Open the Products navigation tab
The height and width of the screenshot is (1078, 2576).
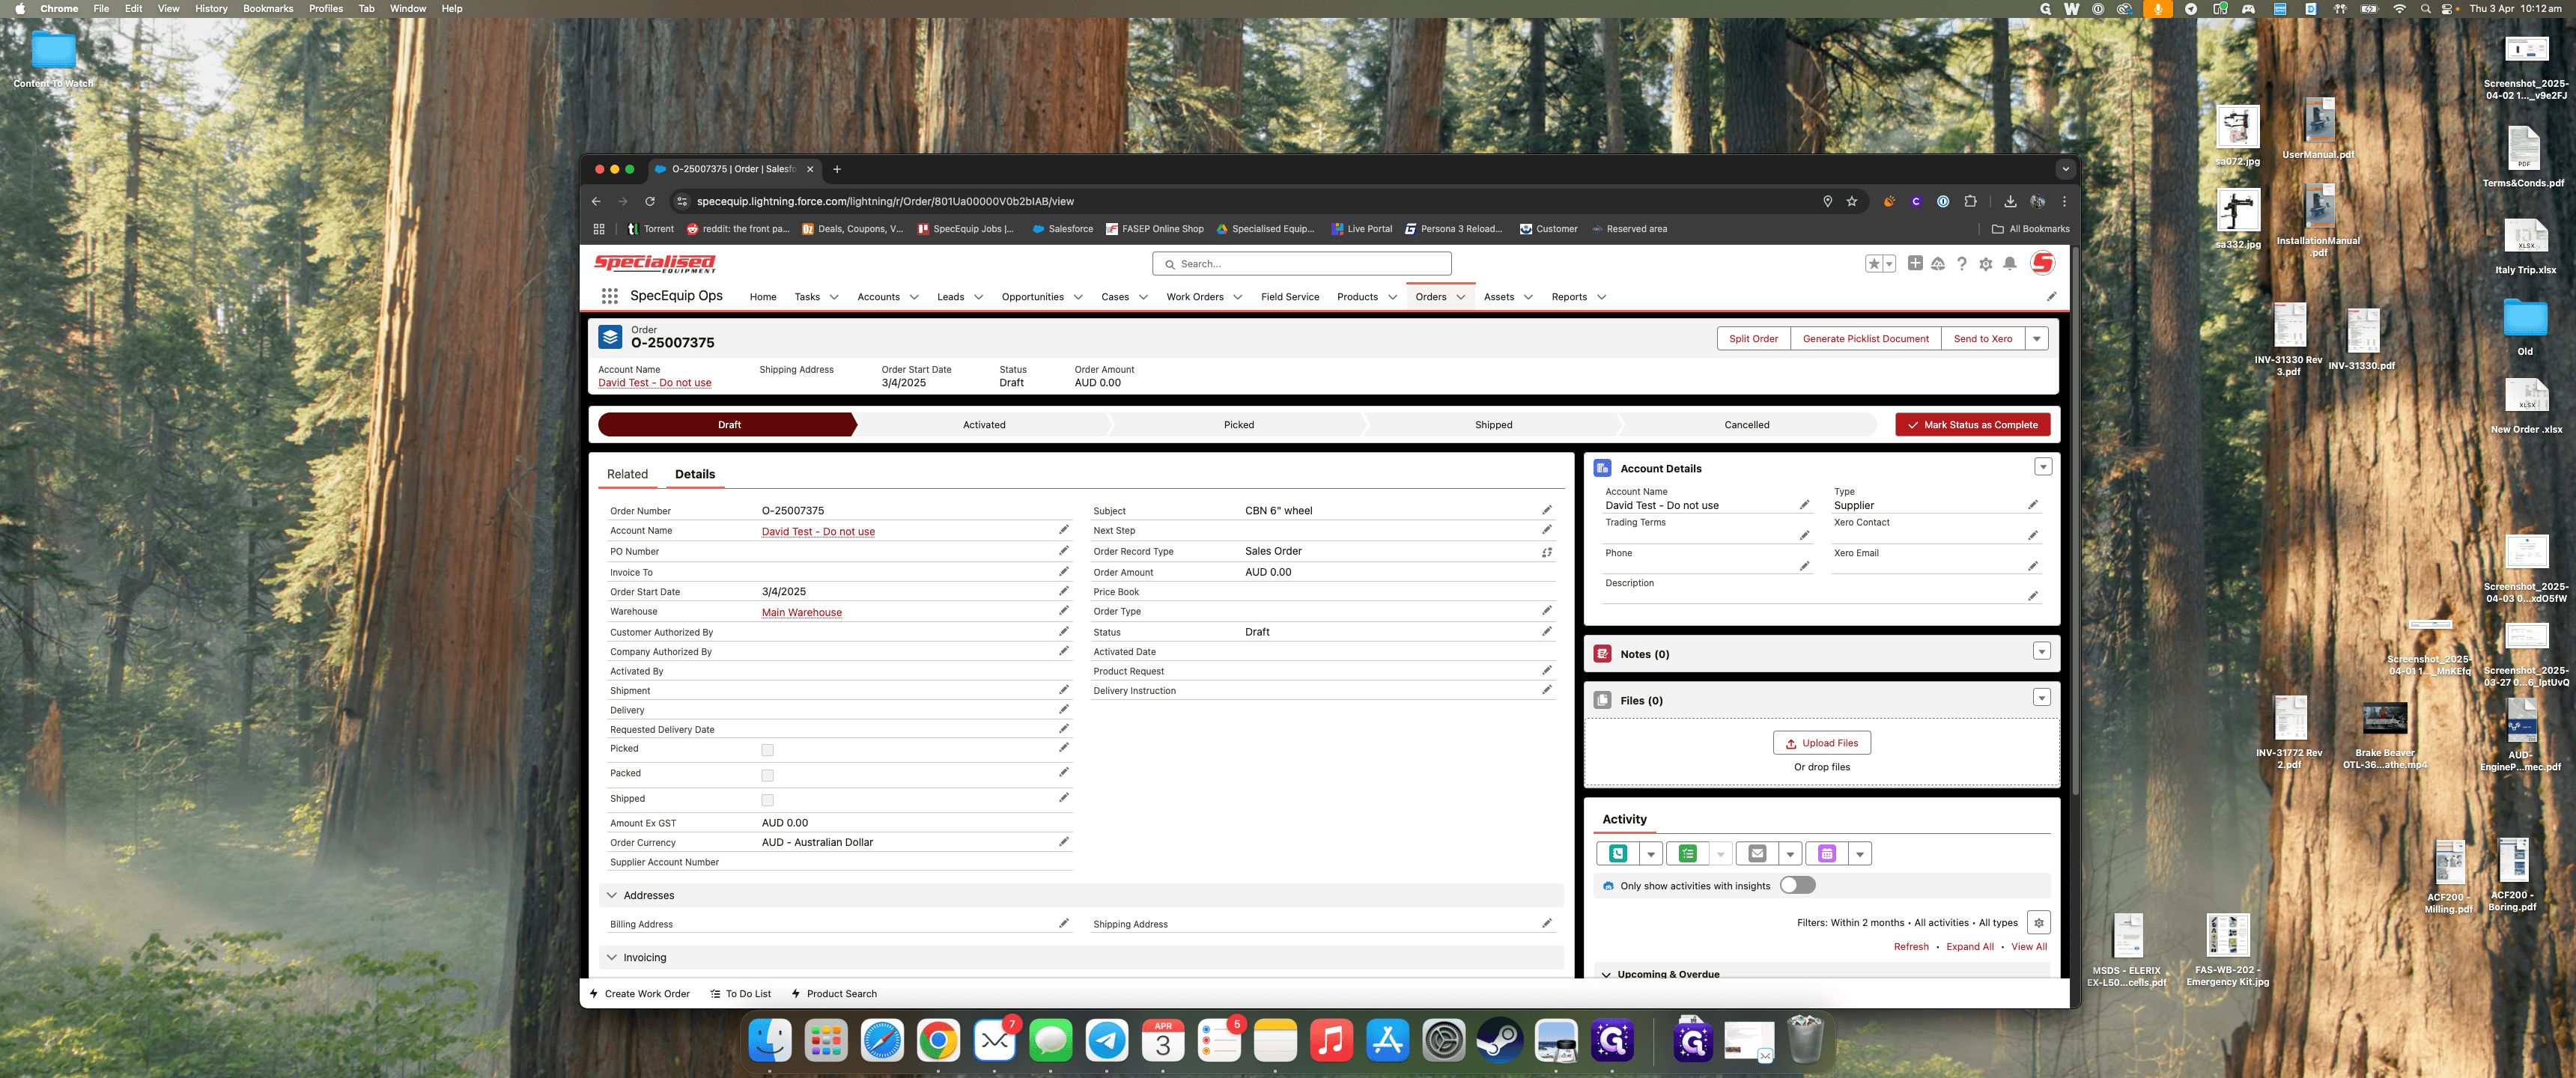pos(1357,297)
